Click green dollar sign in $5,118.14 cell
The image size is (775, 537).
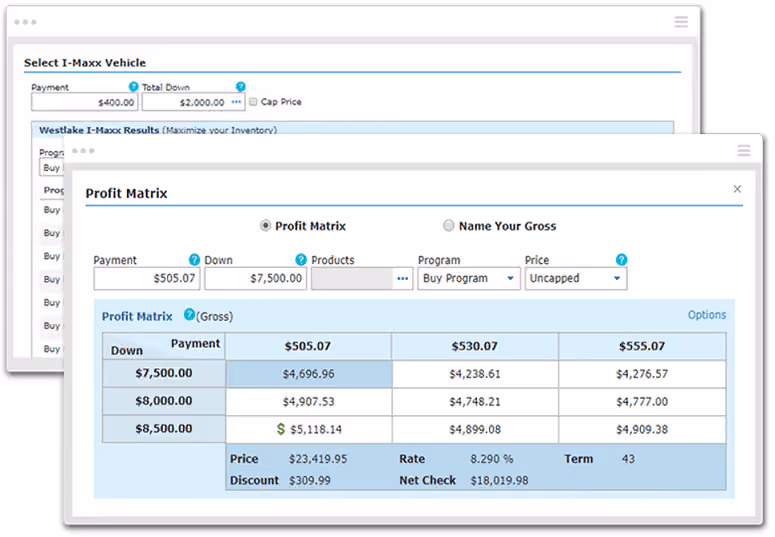coord(281,429)
